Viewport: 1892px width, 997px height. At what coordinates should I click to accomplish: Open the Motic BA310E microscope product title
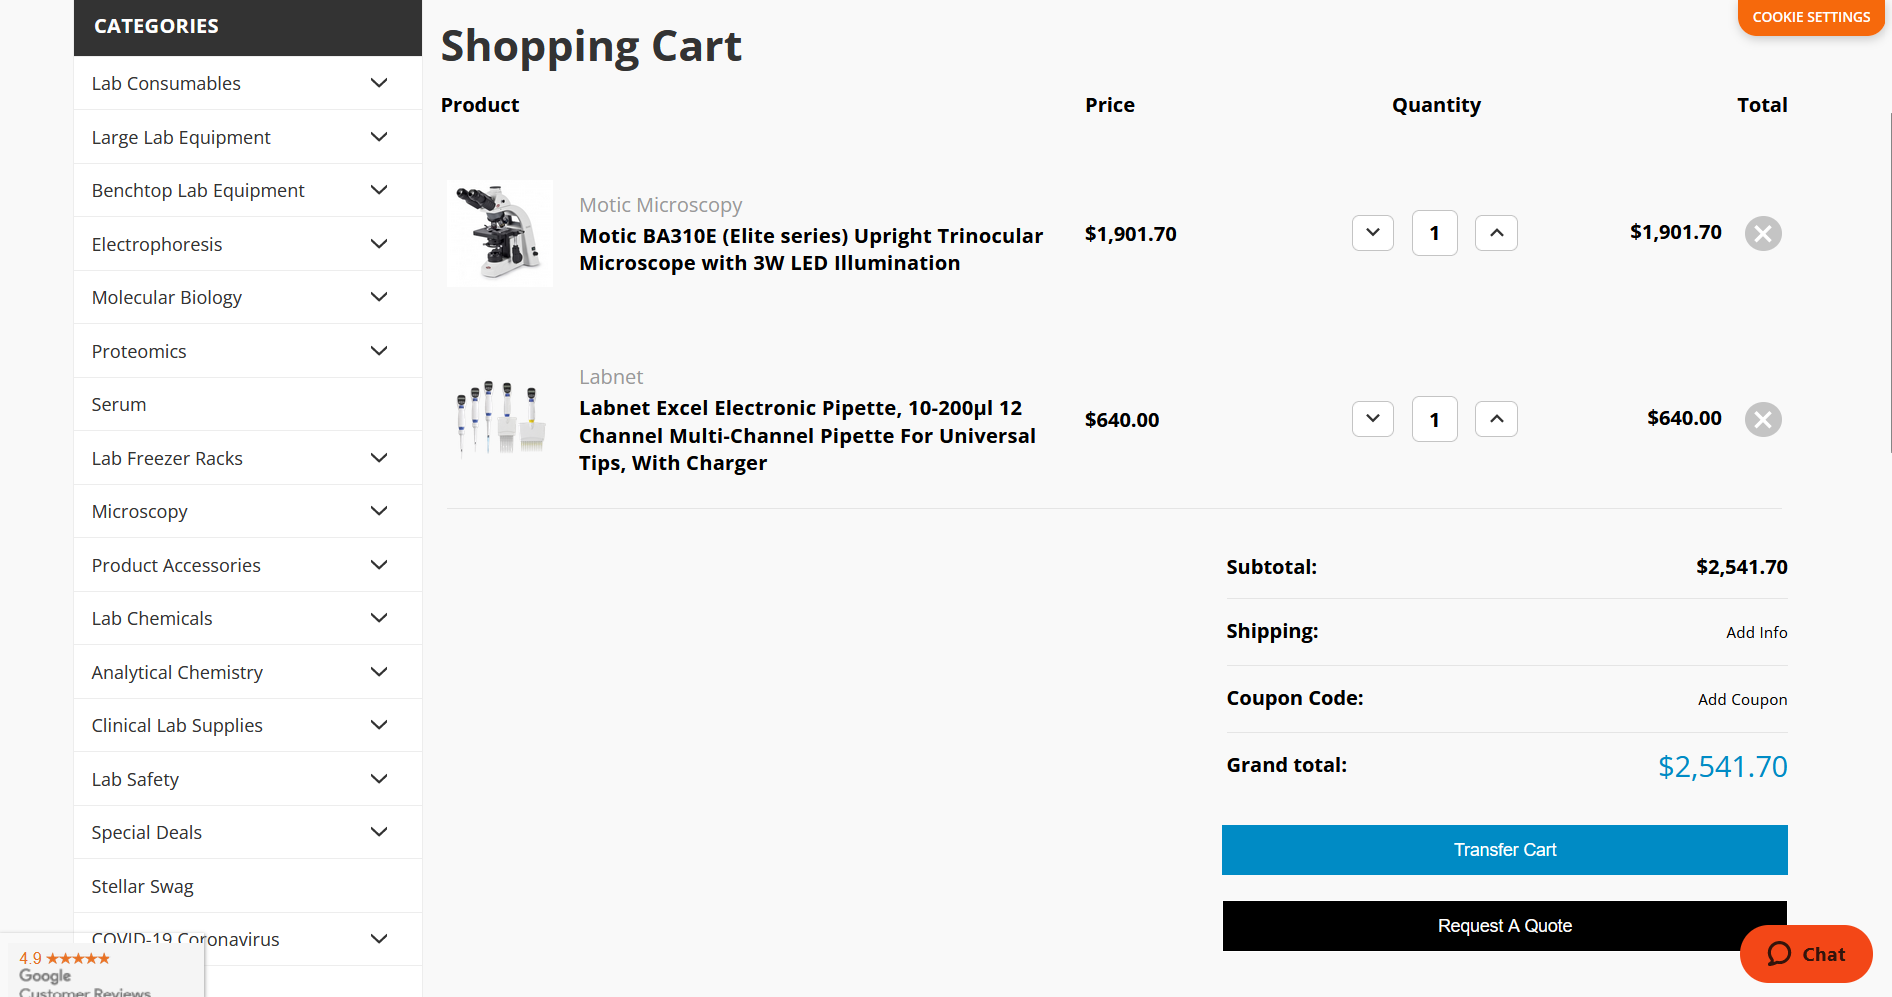[x=811, y=249]
